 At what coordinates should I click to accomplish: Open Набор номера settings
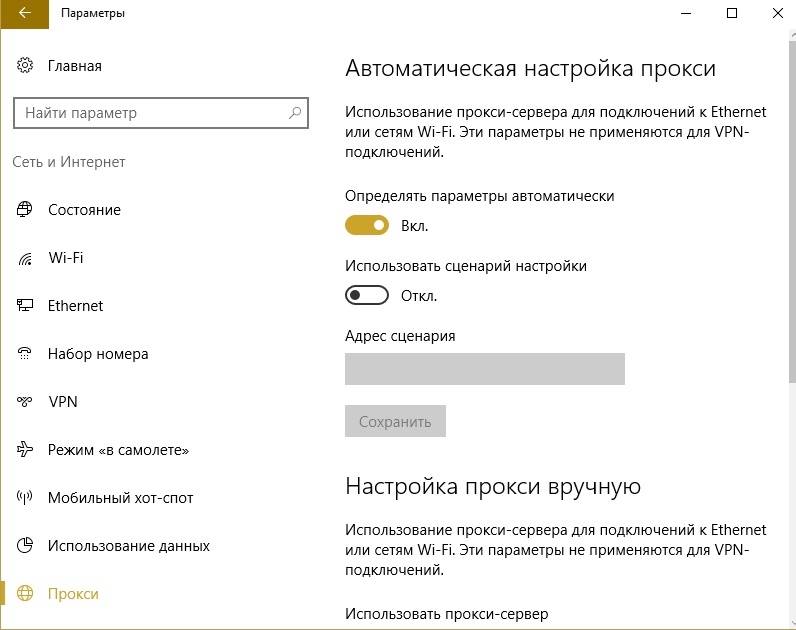coord(98,354)
